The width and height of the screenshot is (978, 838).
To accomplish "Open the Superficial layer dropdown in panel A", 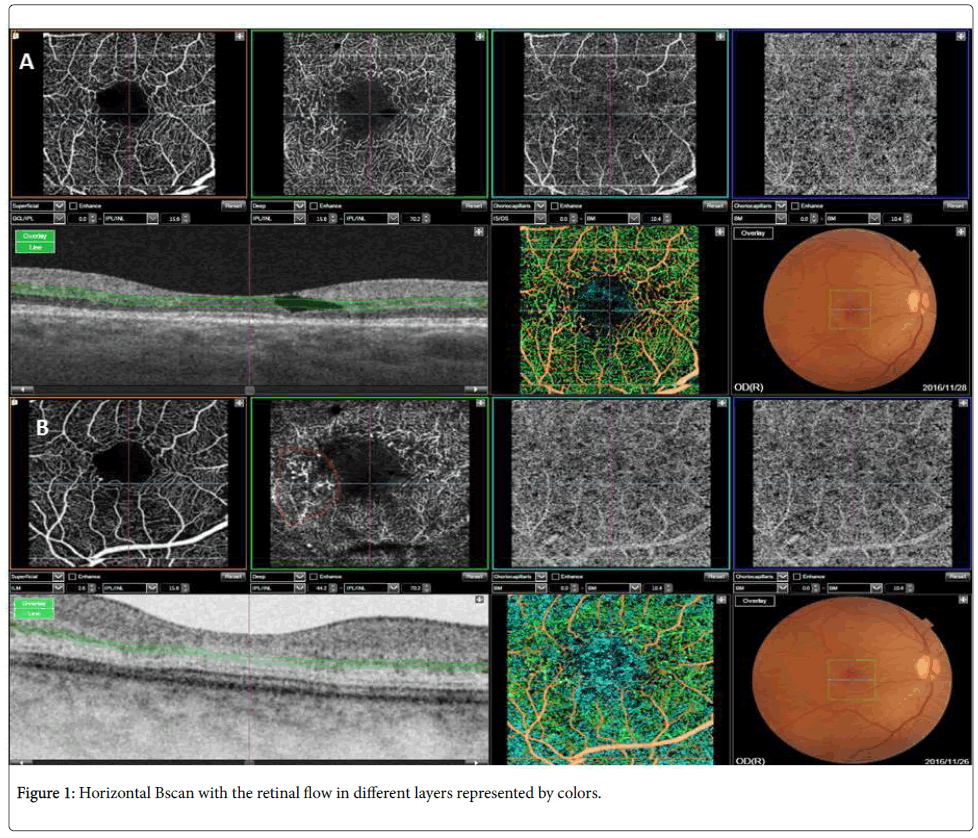I will pos(58,205).
